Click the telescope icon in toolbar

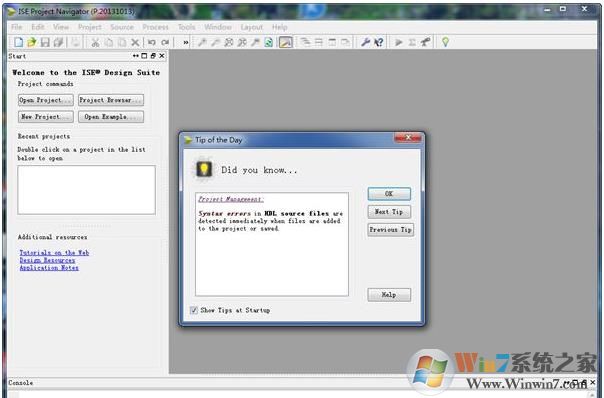point(425,42)
